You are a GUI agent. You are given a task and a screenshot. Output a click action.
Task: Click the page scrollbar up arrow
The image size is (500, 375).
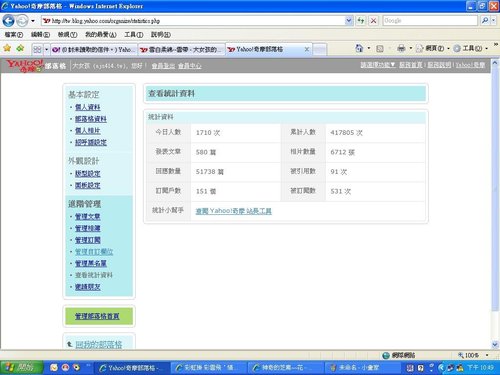pyautogui.click(x=495, y=62)
